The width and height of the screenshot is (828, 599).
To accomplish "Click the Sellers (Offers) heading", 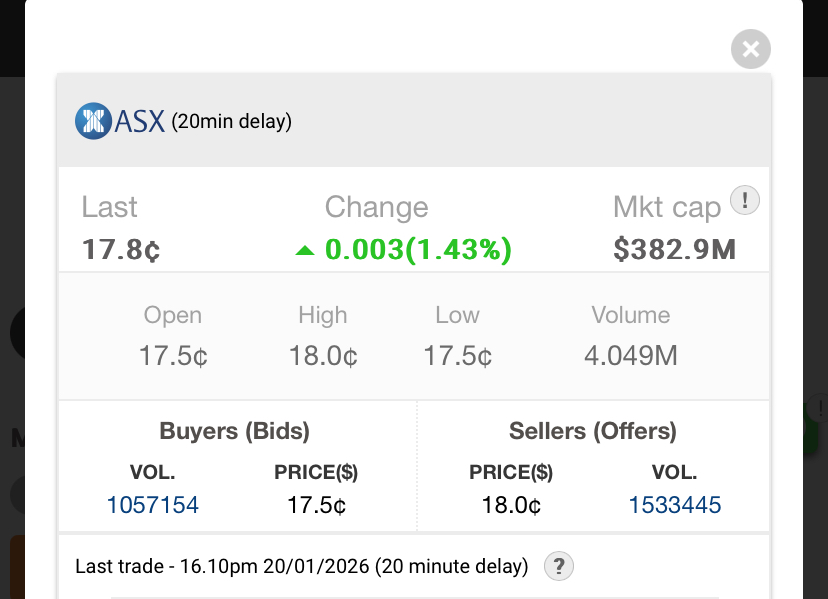I will tap(593, 431).
